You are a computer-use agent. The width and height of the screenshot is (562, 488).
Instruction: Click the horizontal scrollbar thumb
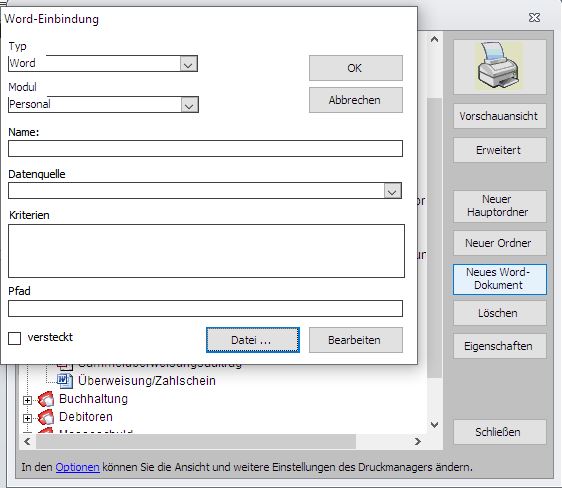[196, 441]
